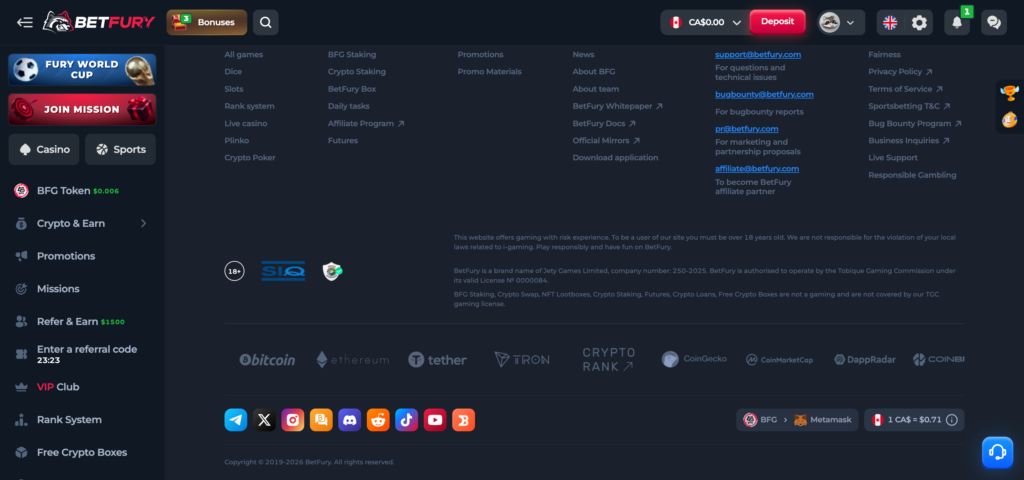Screen dimensions: 1024x480
Task: Open the Telegram social icon
Action: [236, 420]
